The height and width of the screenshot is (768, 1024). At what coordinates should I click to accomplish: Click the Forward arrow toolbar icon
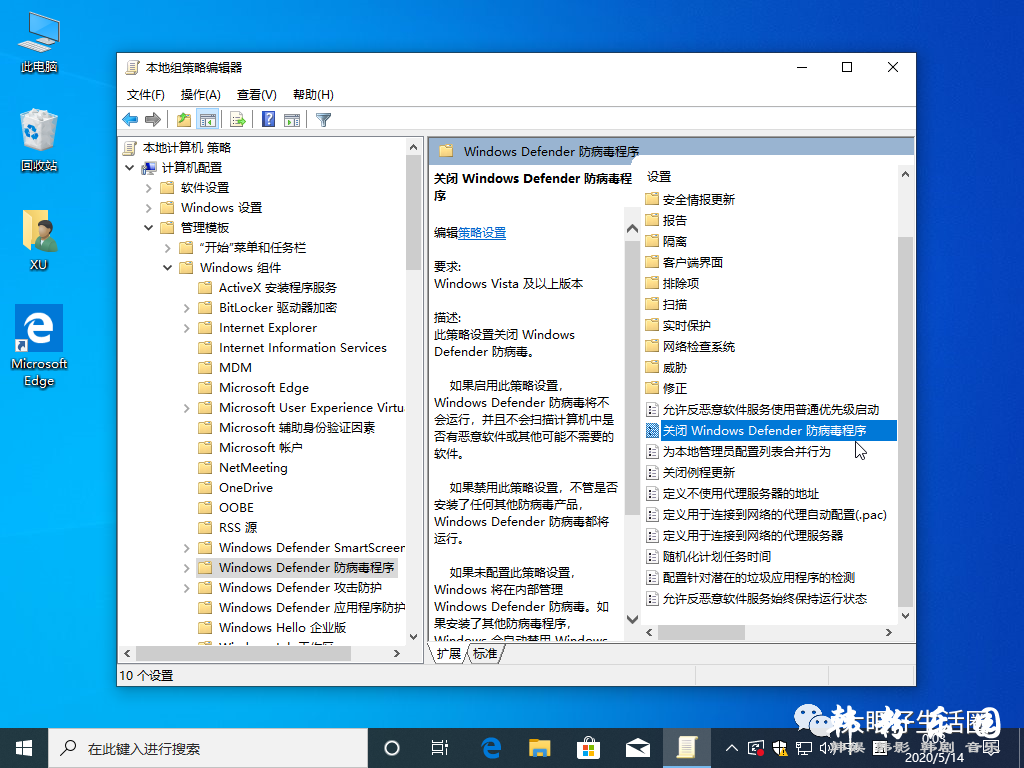(153, 120)
